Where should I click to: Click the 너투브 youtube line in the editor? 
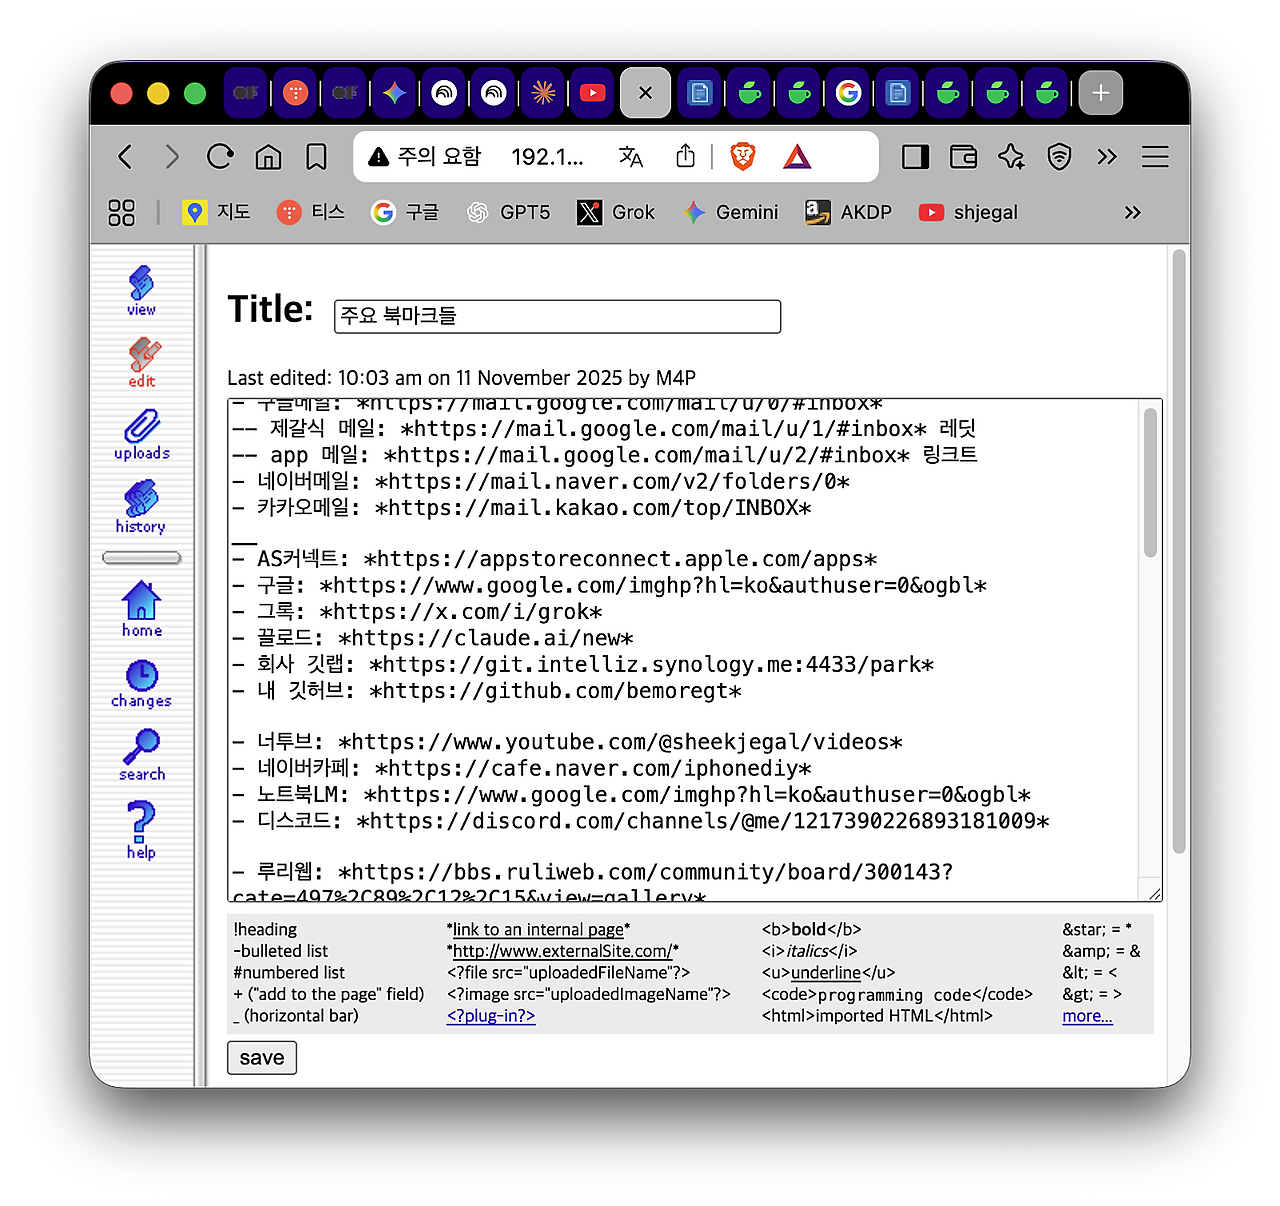567,742
